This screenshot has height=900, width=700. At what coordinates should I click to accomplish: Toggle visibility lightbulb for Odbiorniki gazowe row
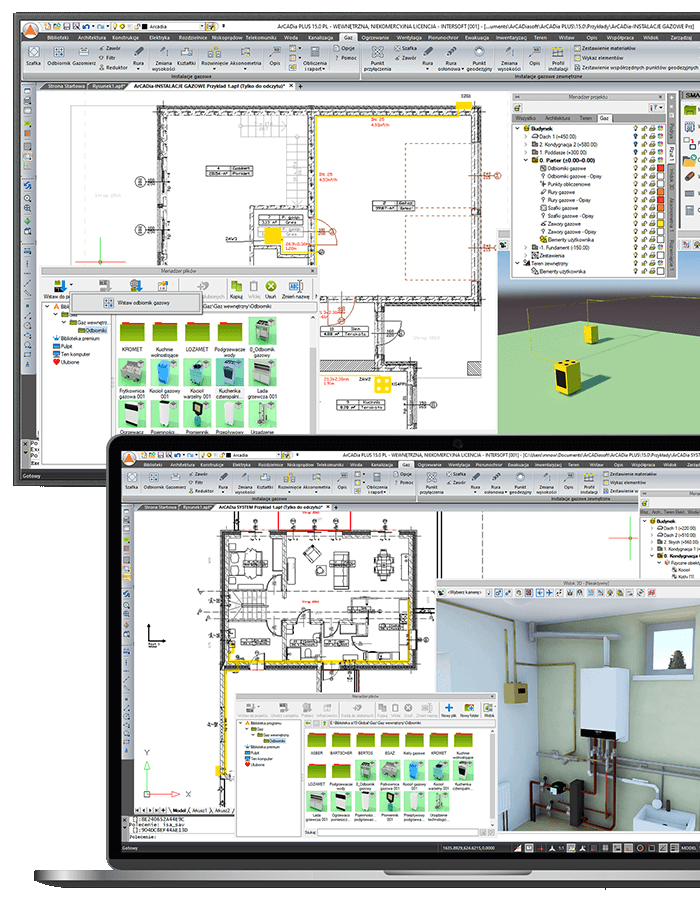(x=635, y=168)
